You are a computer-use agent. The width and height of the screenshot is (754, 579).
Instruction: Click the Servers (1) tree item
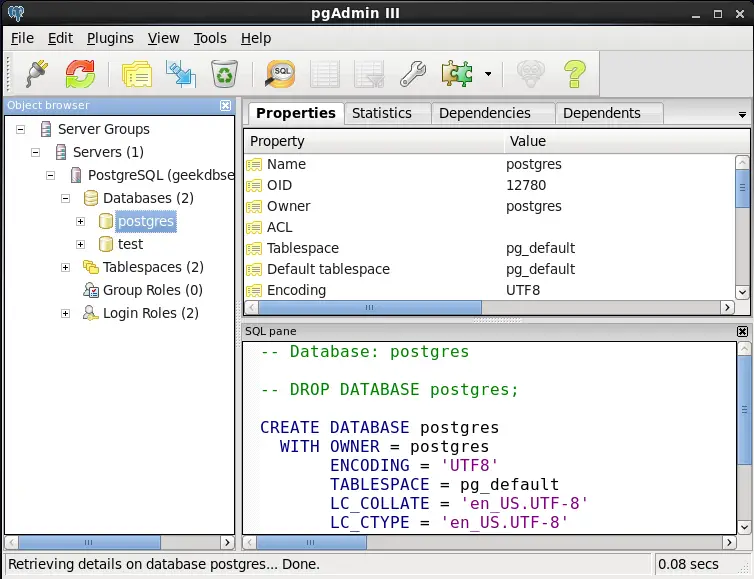click(108, 152)
